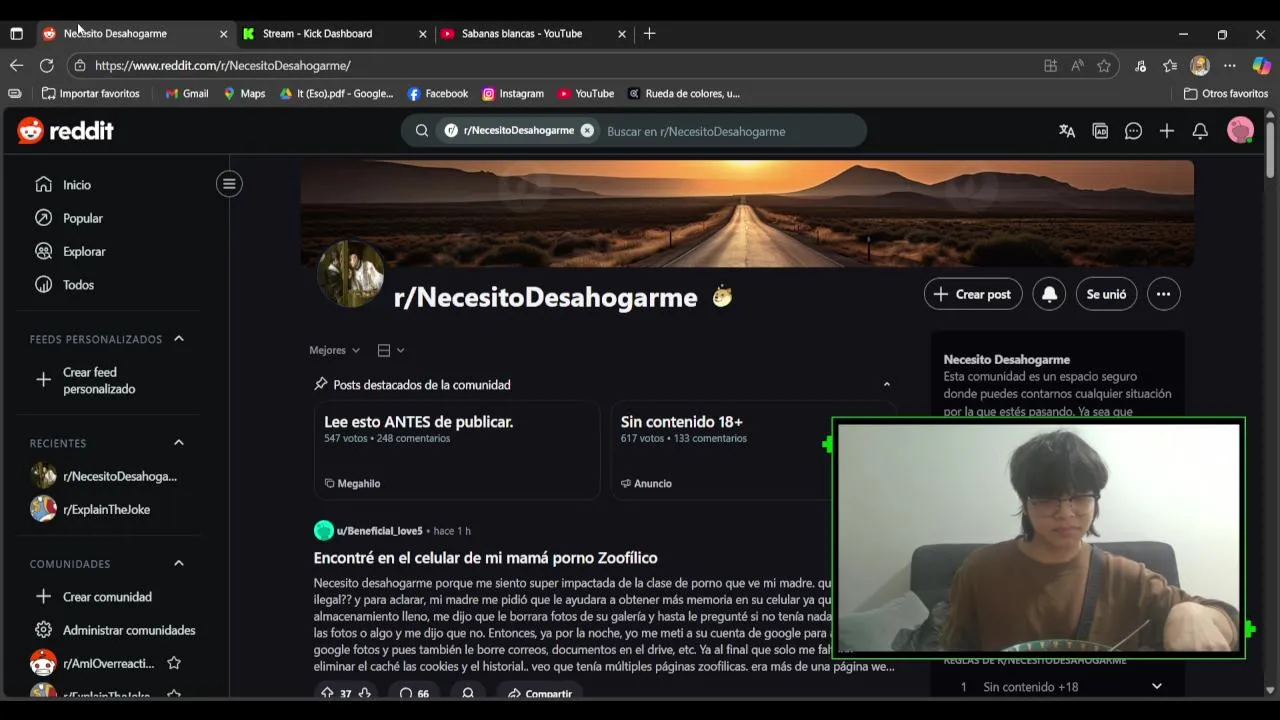Open Administrar comunidades
Image resolution: width=1280 pixels, height=720 pixels.
point(115,630)
